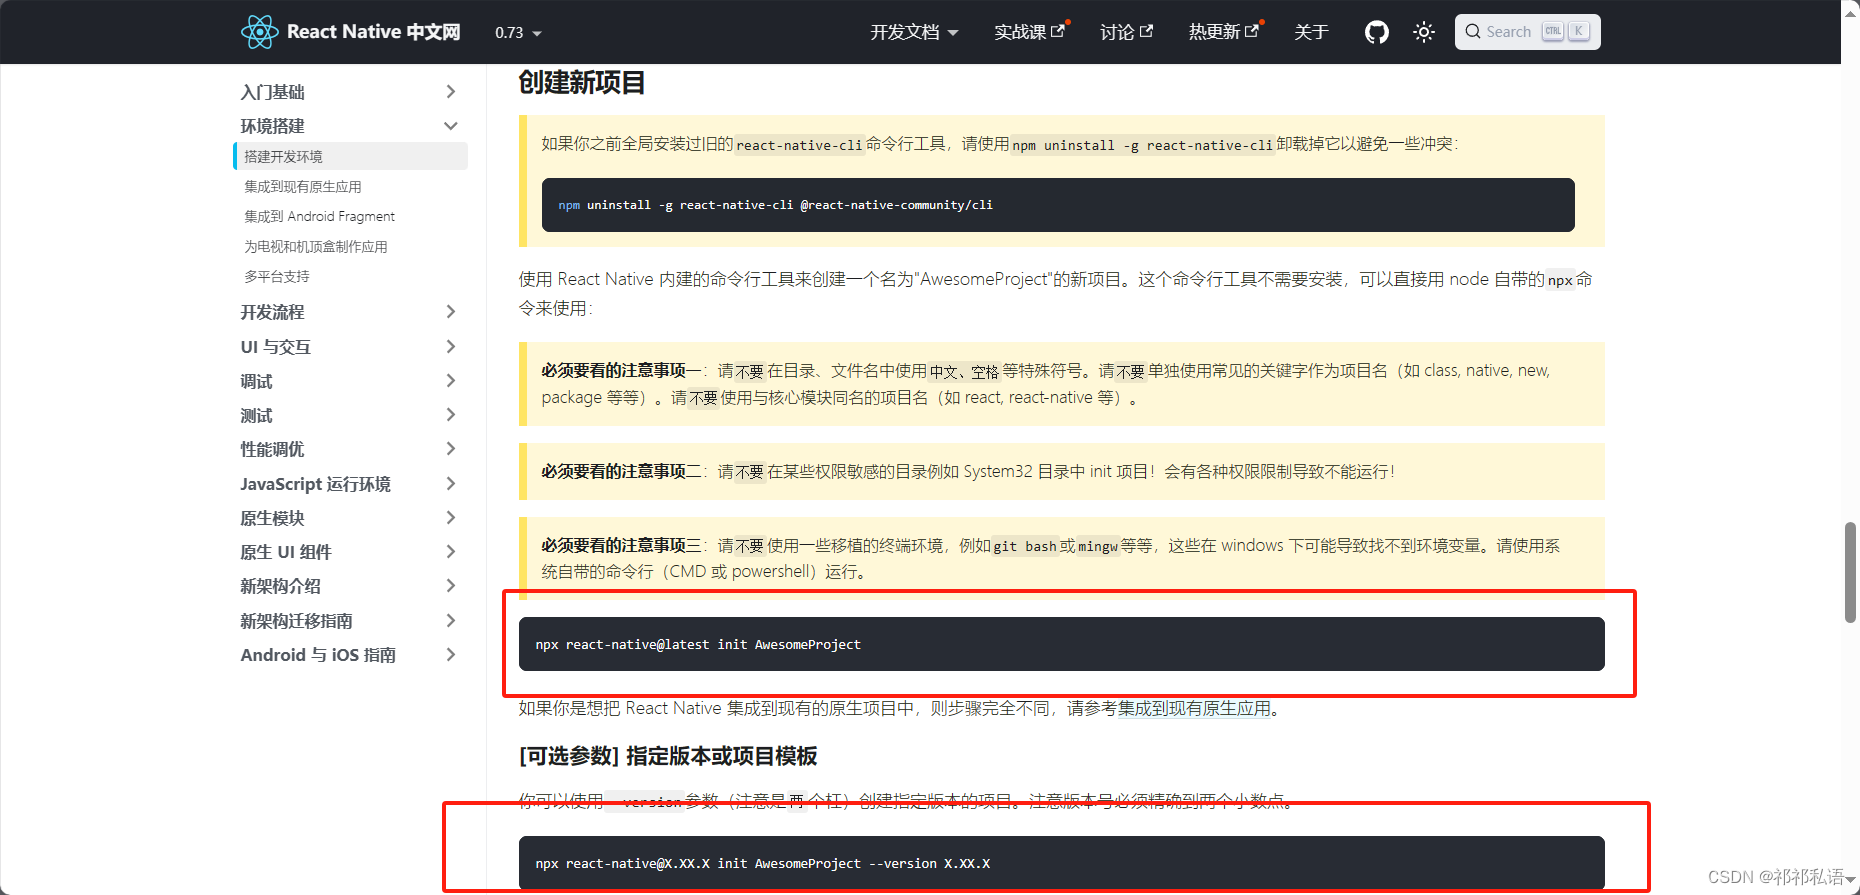Expand the 新架构介绍 section chevron
Viewport: 1860px width, 895px height.
coord(451,586)
